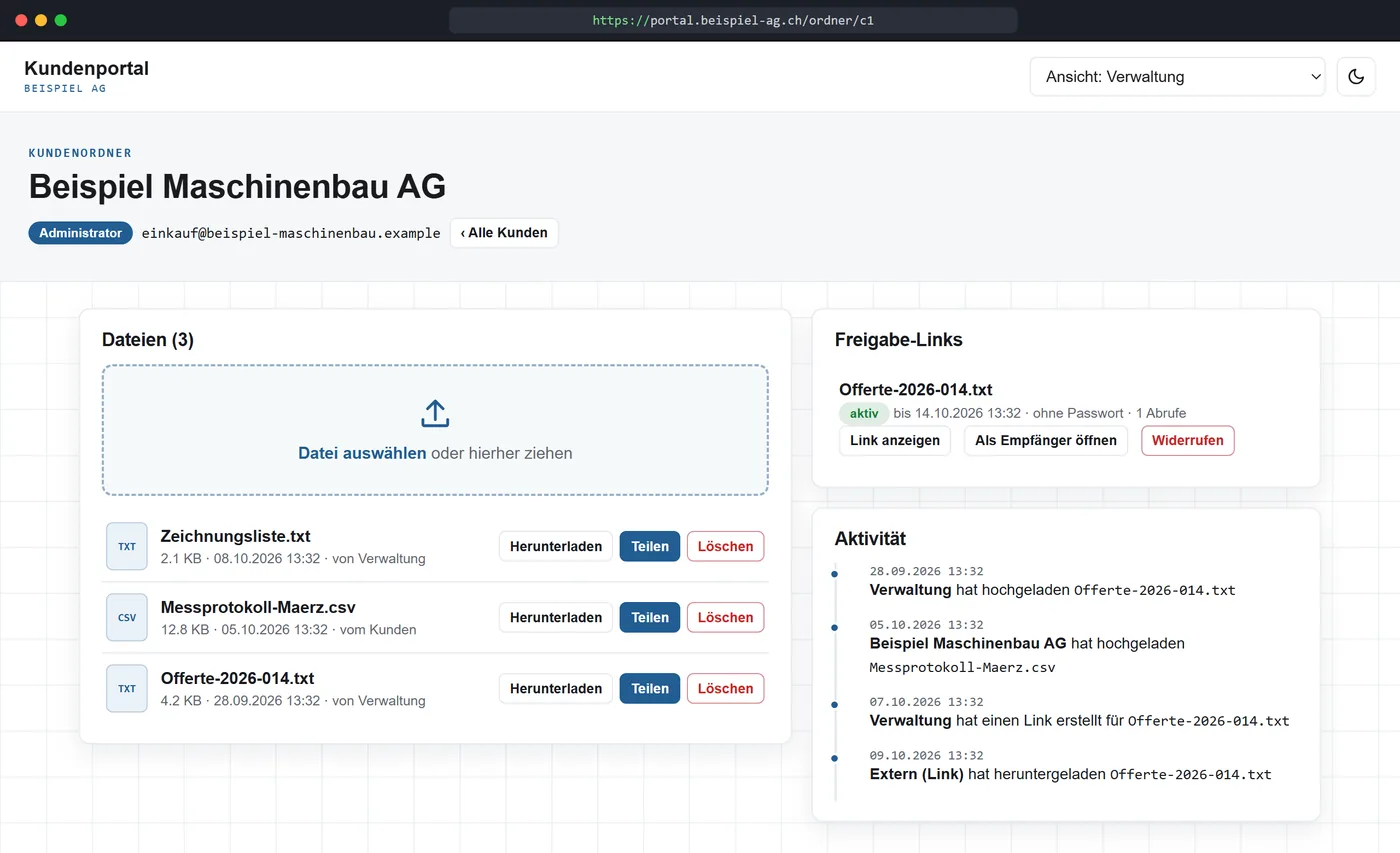Click activity entry dated 28.09.2026 13:32

coord(1052,581)
